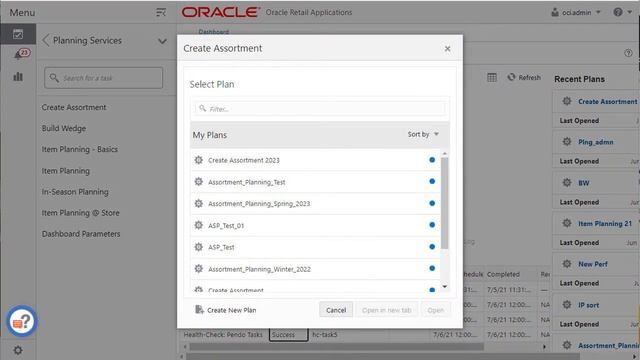This screenshot has width=640, height=360.
Task: Select Item Planning @ Store task
Action: [80, 213]
